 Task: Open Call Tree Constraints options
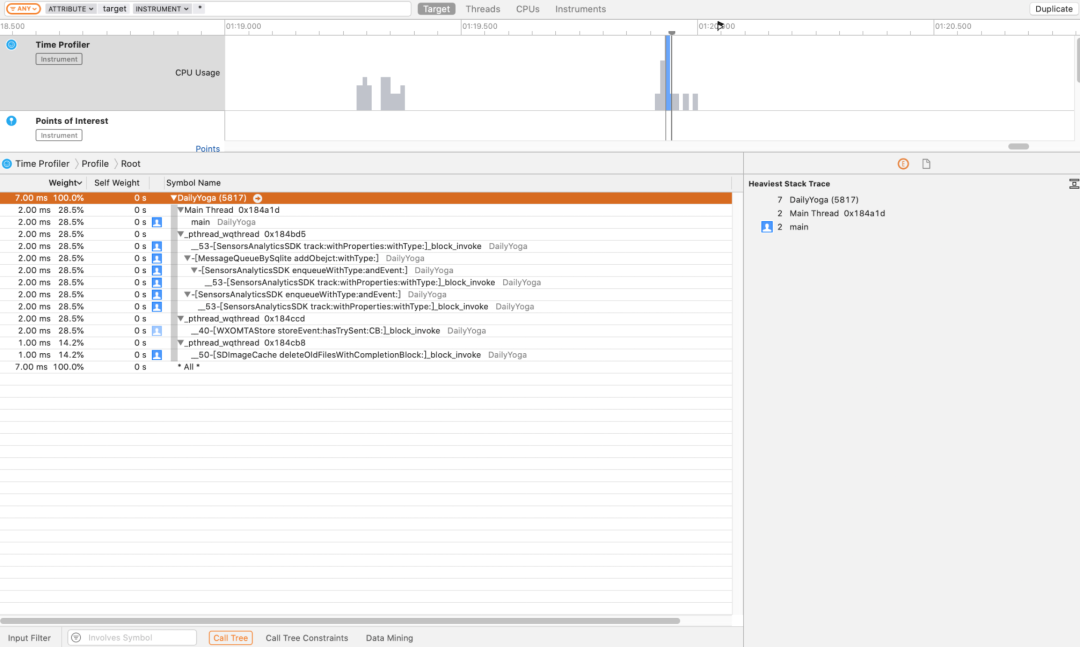click(307, 638)
